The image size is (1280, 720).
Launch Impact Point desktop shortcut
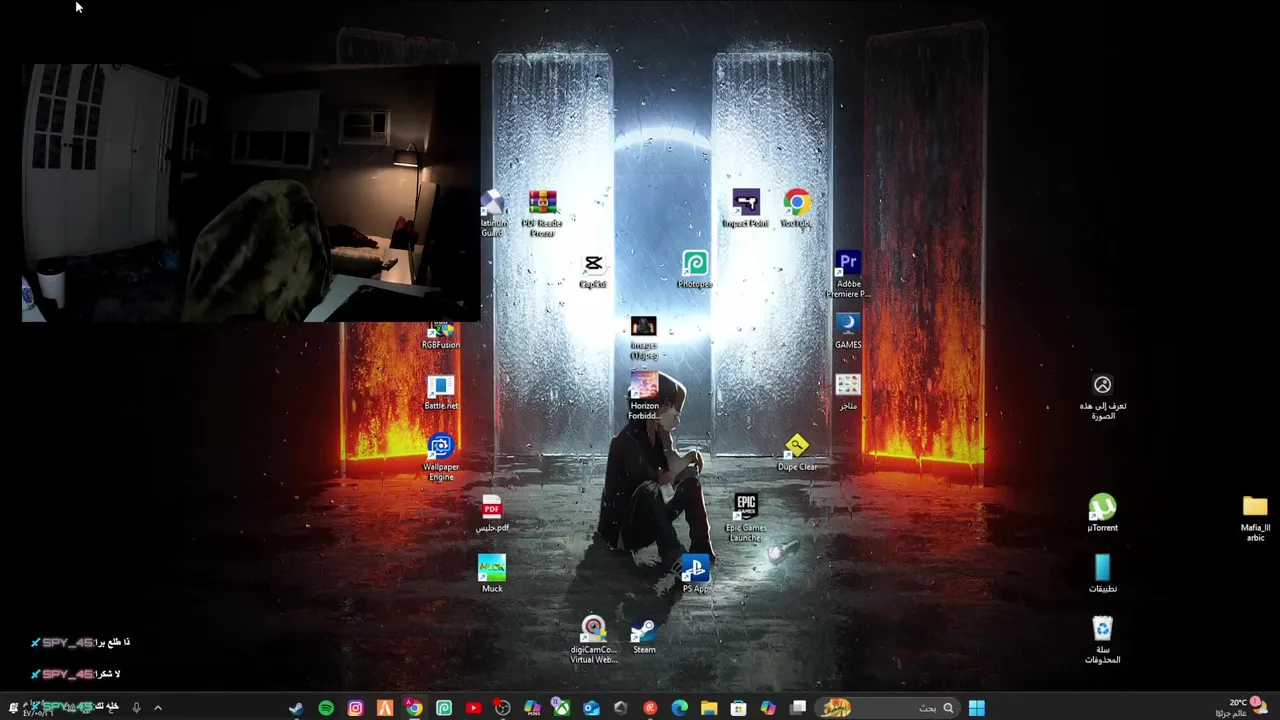click(x=745, y=209)
